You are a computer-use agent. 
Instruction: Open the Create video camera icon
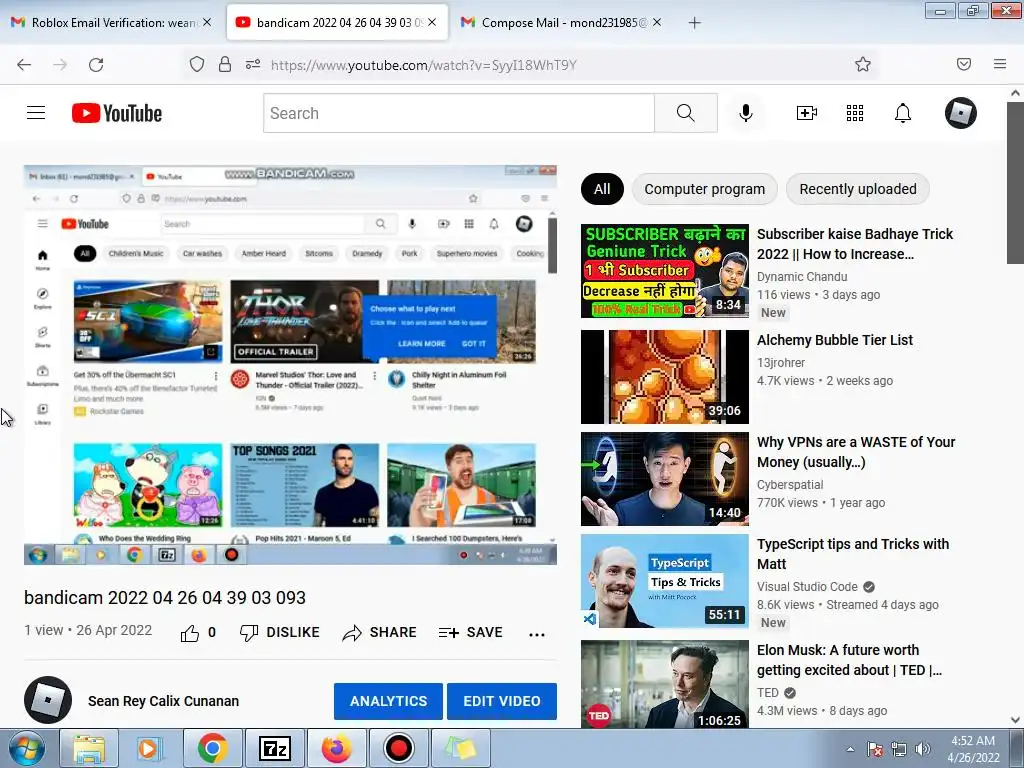(x=807, y=113)
